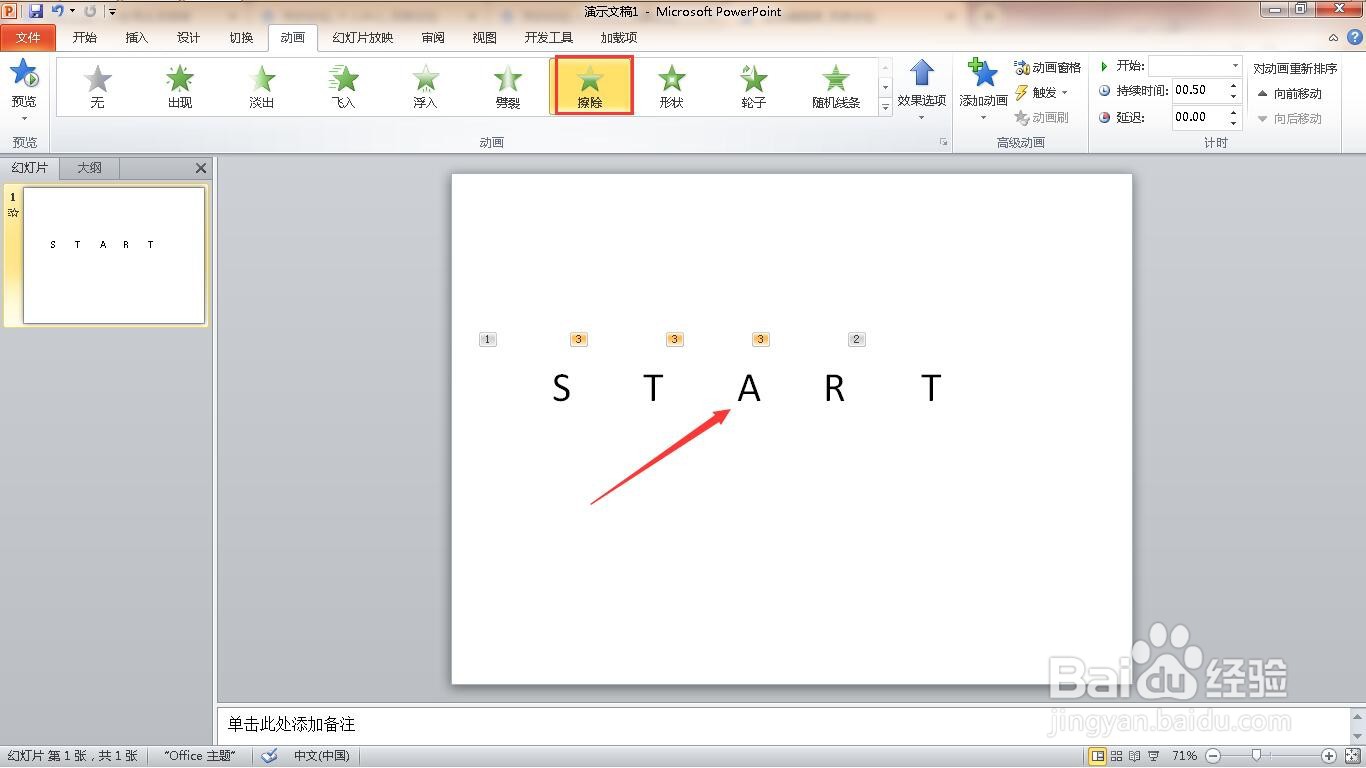Select the 擦除 (Wipe) animation
Viewport: 1366px width, 768px height.
[x=591, y=86]
